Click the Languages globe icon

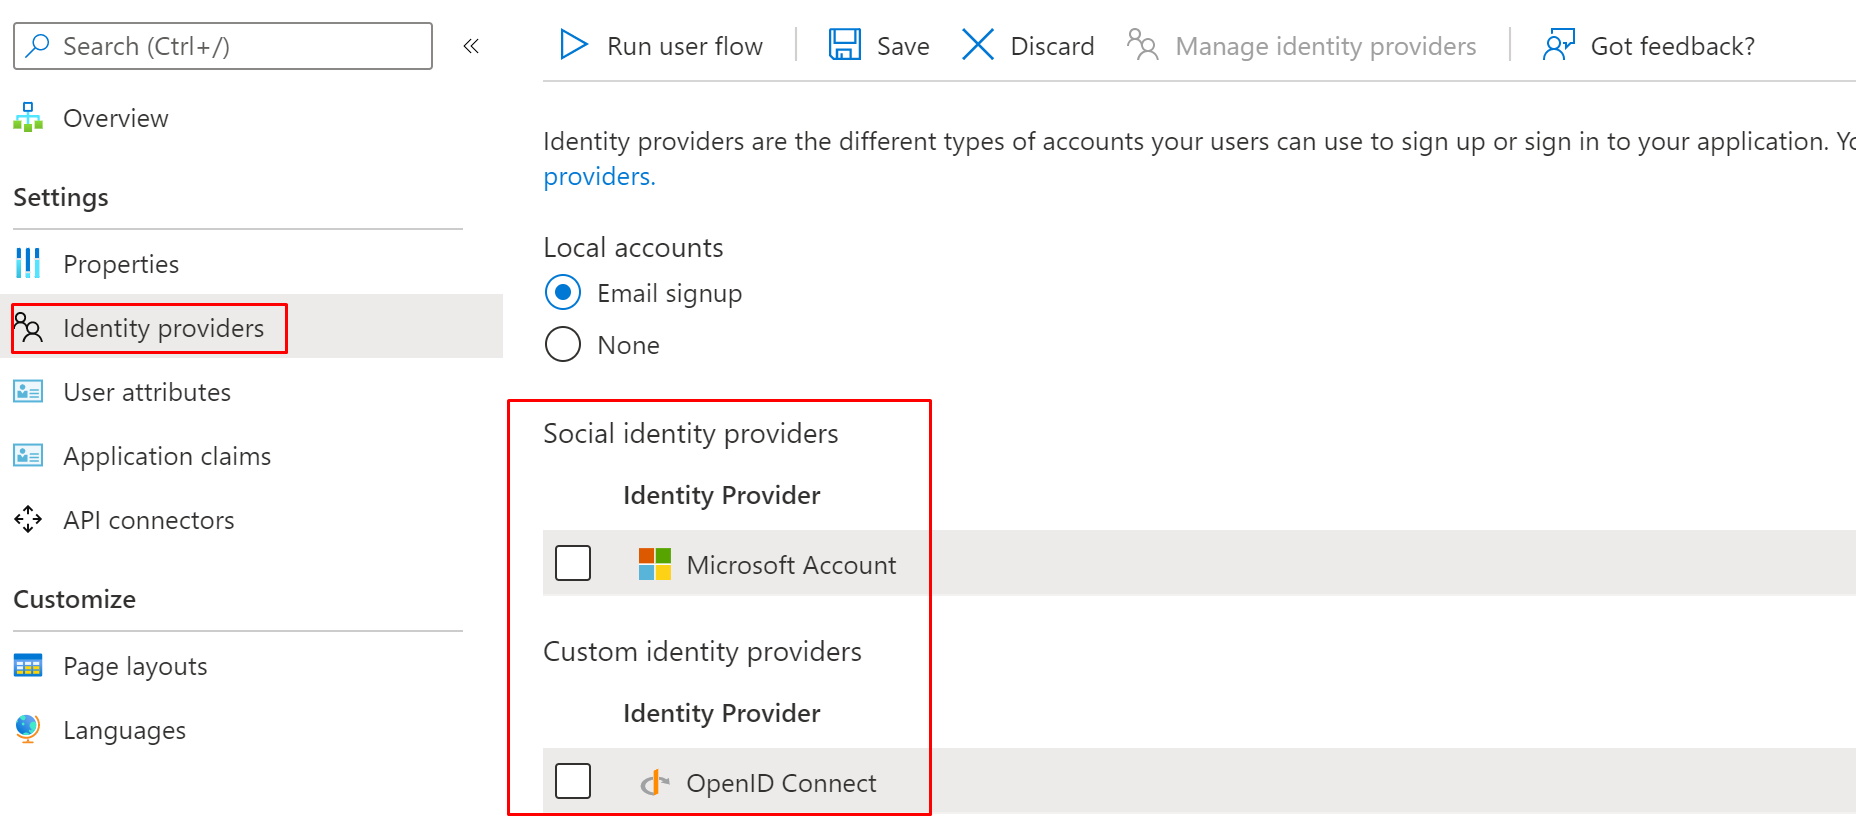point(28,729)
